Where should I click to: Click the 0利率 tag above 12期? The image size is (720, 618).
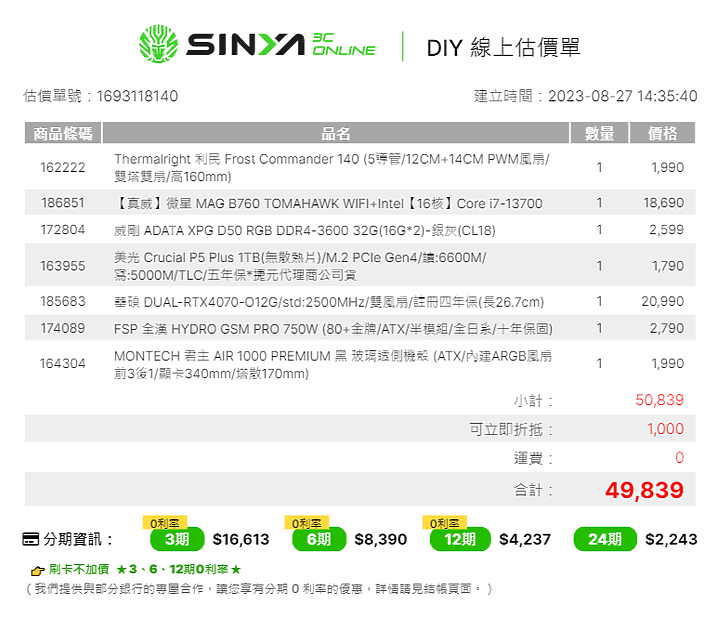(x=444, y=523)
